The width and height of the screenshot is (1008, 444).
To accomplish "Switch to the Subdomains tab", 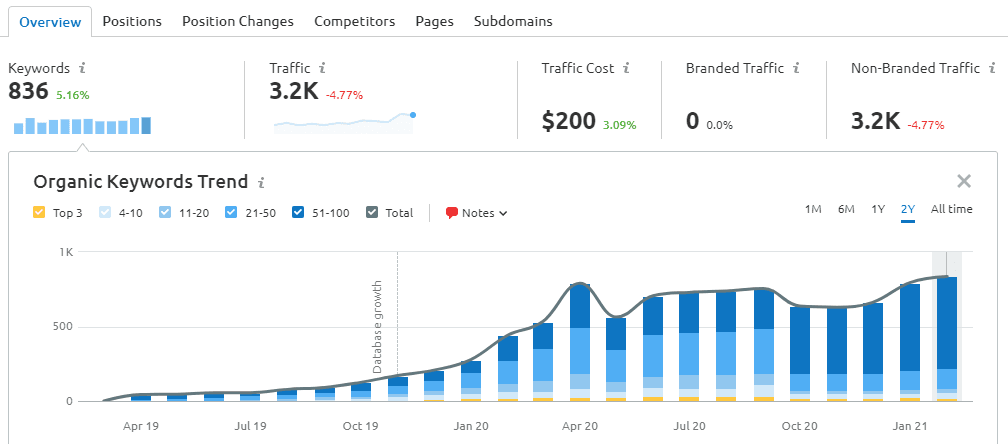I will pyautogui.click(x=513, y=21).
